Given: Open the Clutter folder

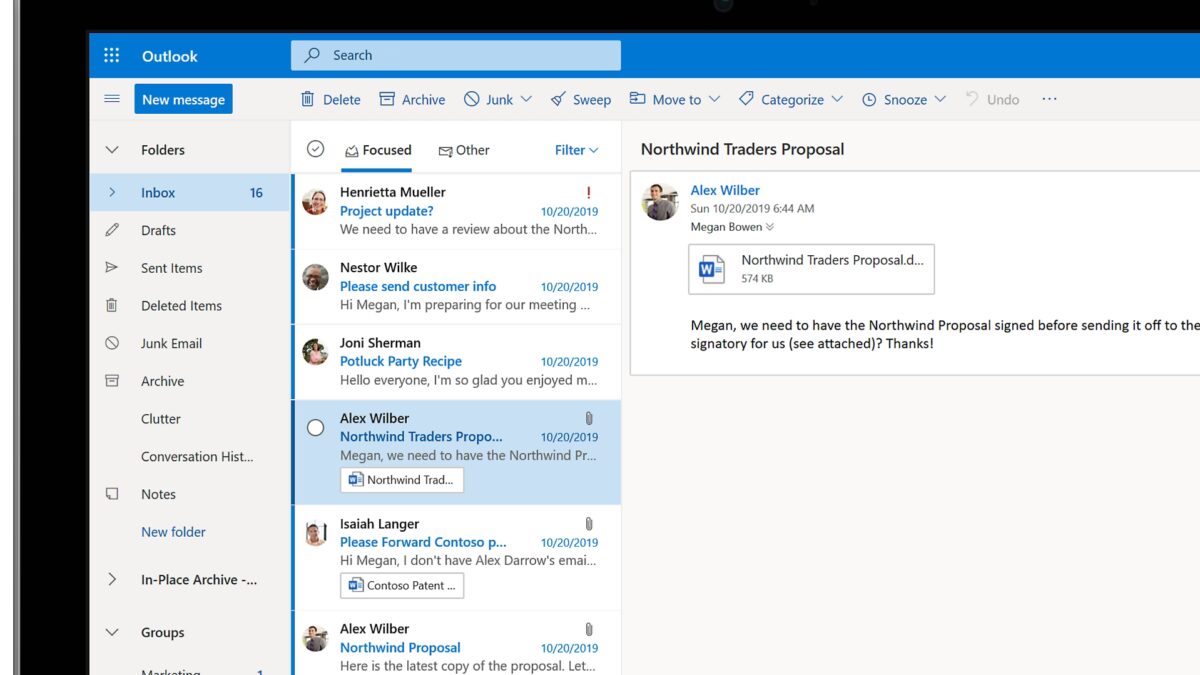Looking at the screenshot, I should click(x=161, y=419).
